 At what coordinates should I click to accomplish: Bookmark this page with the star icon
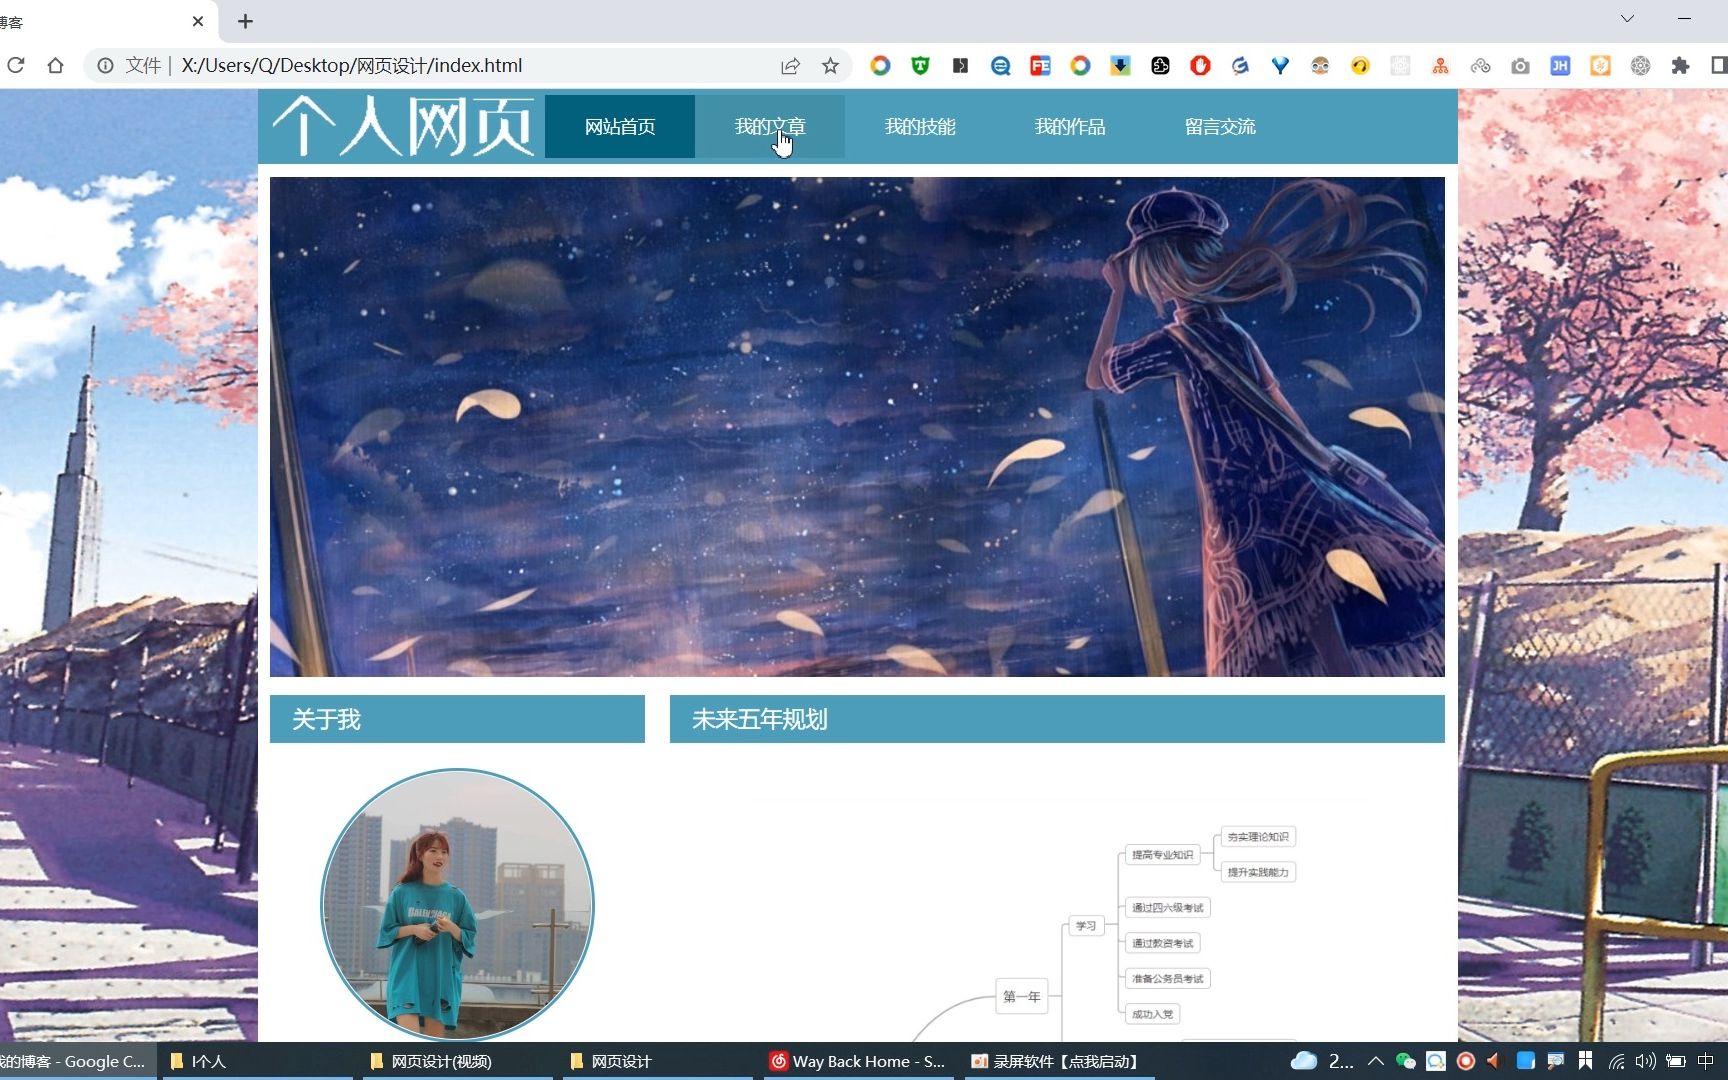coord(830,66)
